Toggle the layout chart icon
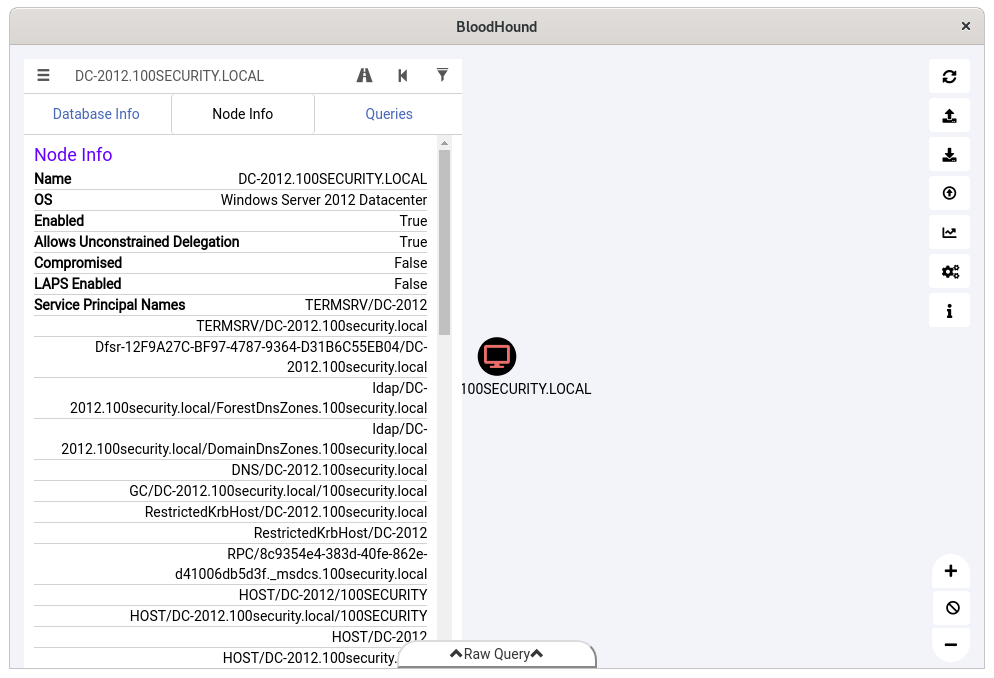Image resolution: width=994 pixels, height=678 pixels. point(949,233)
